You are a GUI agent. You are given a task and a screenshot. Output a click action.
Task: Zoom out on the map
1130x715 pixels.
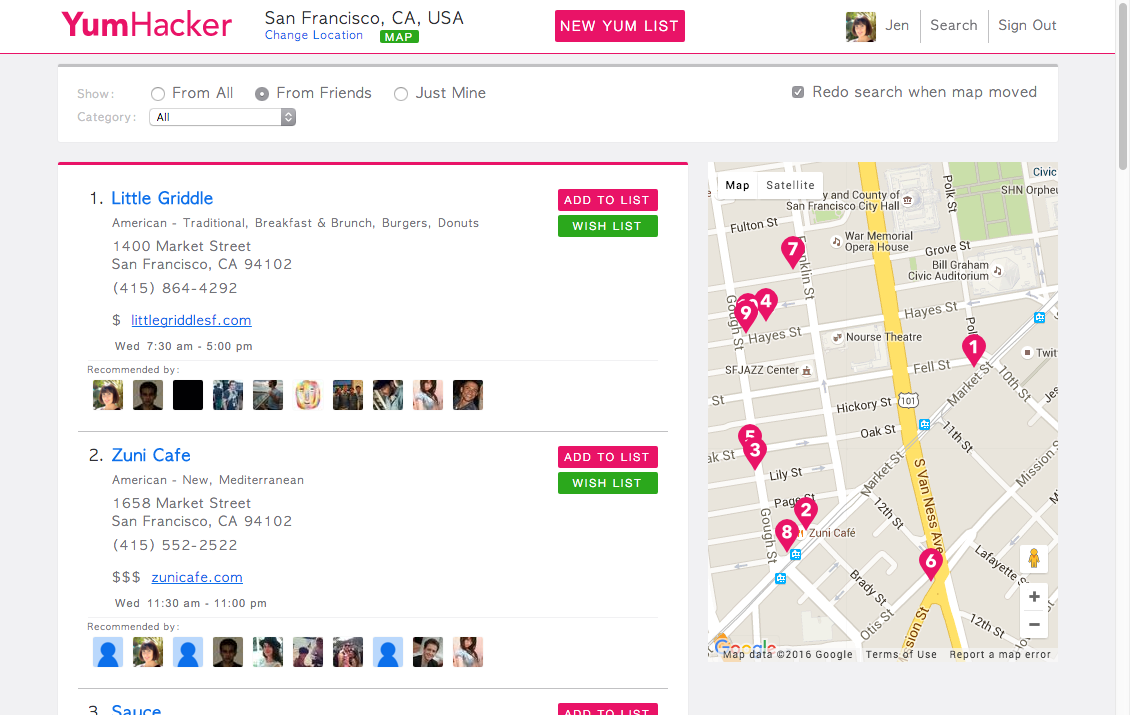(x=1034, y=624)
